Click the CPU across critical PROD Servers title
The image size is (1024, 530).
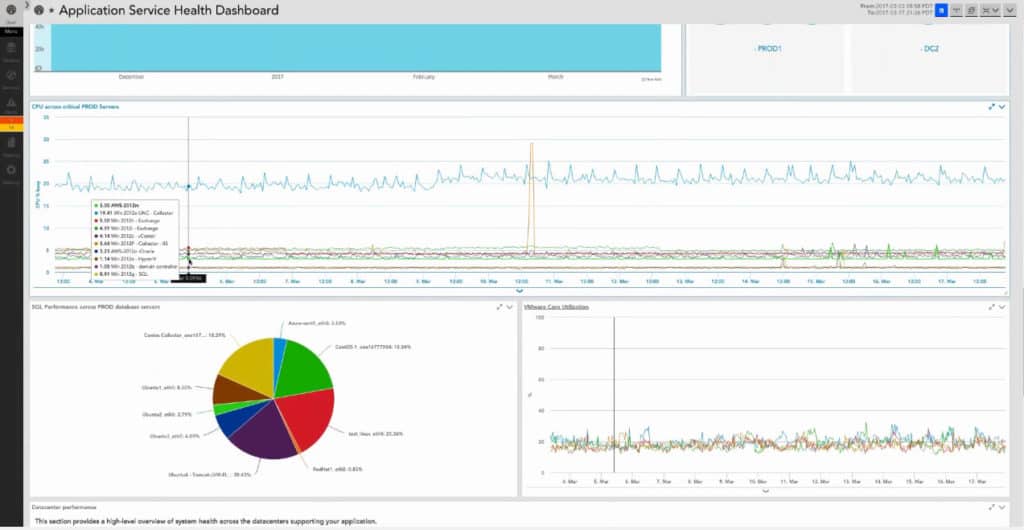tap(76, 106)
